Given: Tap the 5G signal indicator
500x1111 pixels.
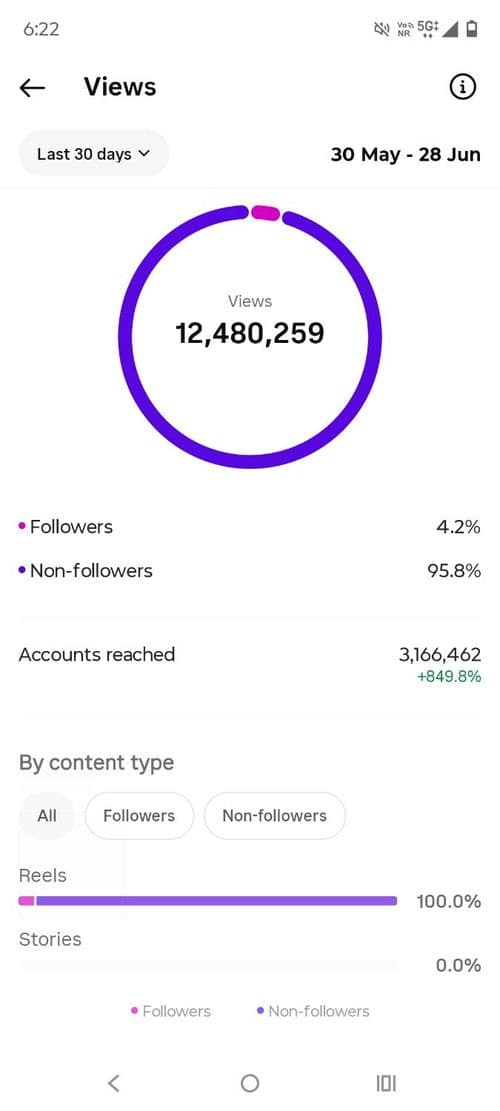Looking at the screenshot, I should [x=428, y=29].
